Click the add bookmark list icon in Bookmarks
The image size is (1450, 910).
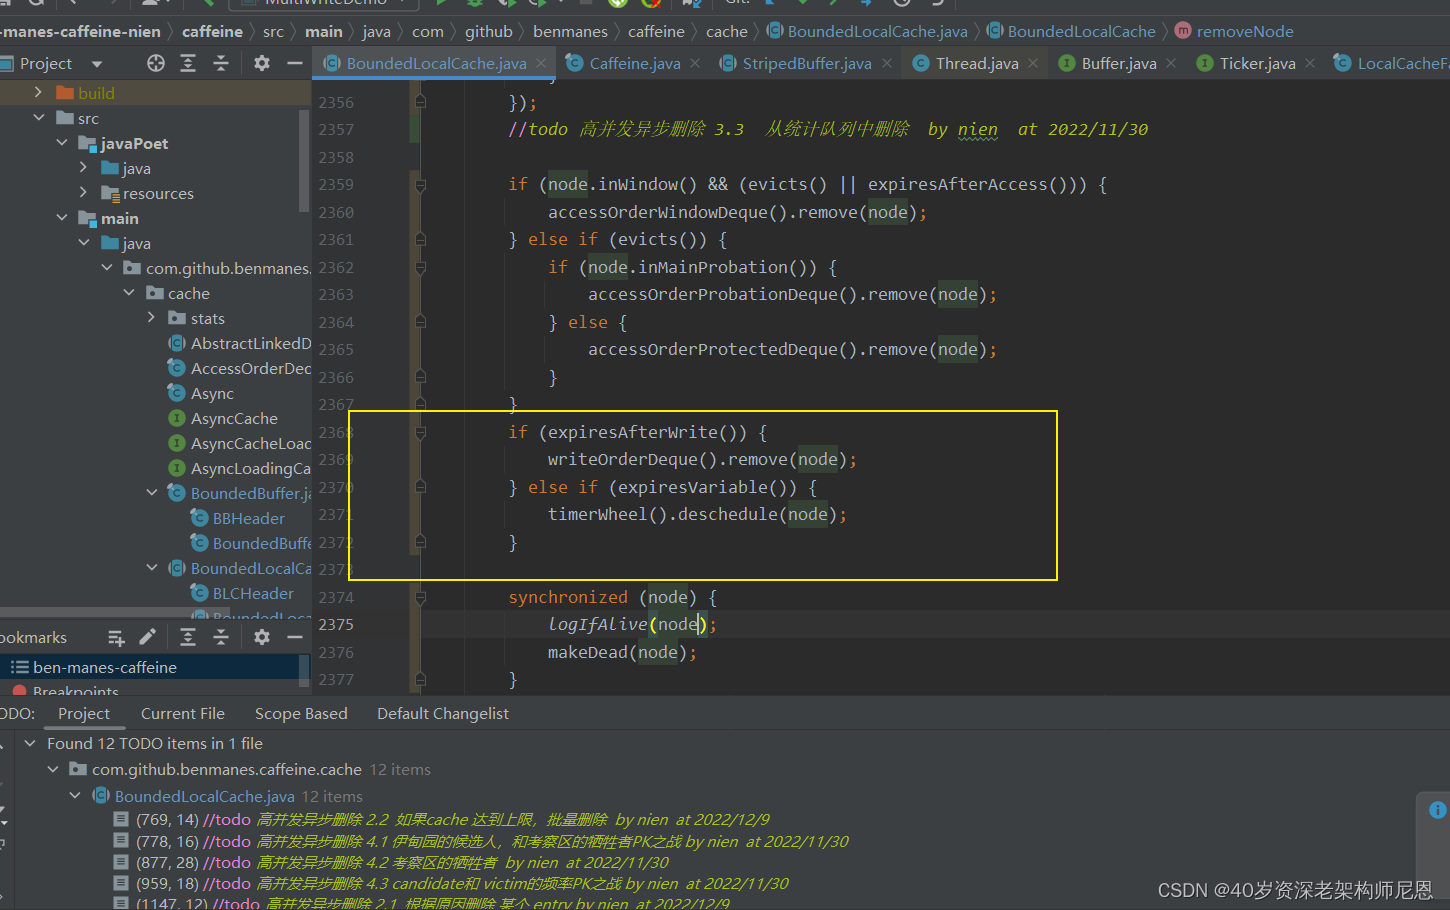(x=116, y=637)
